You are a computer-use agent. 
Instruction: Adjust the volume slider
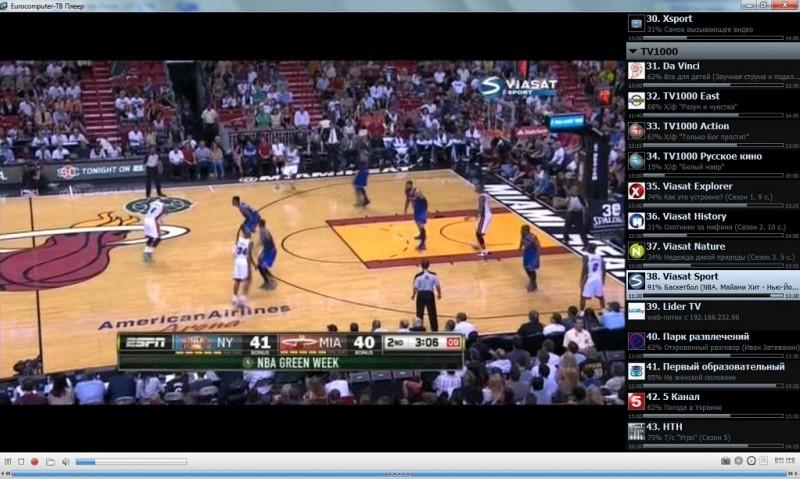coord(131,462)
